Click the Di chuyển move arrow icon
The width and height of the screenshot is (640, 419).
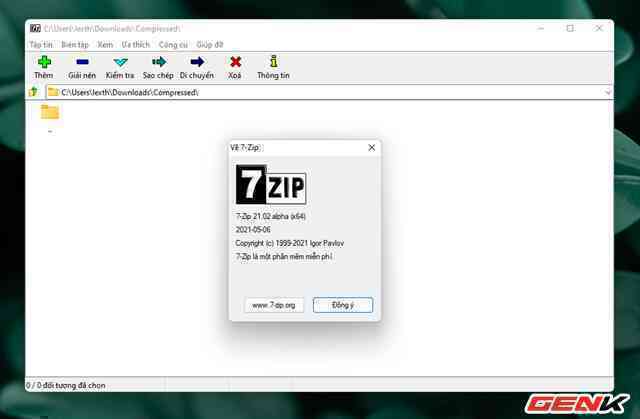tap(197, 62)
